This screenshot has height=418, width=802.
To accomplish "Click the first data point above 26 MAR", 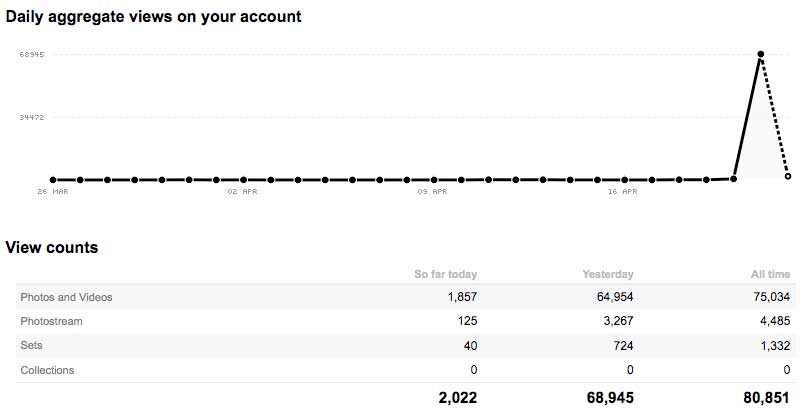I will click(53, 180).
